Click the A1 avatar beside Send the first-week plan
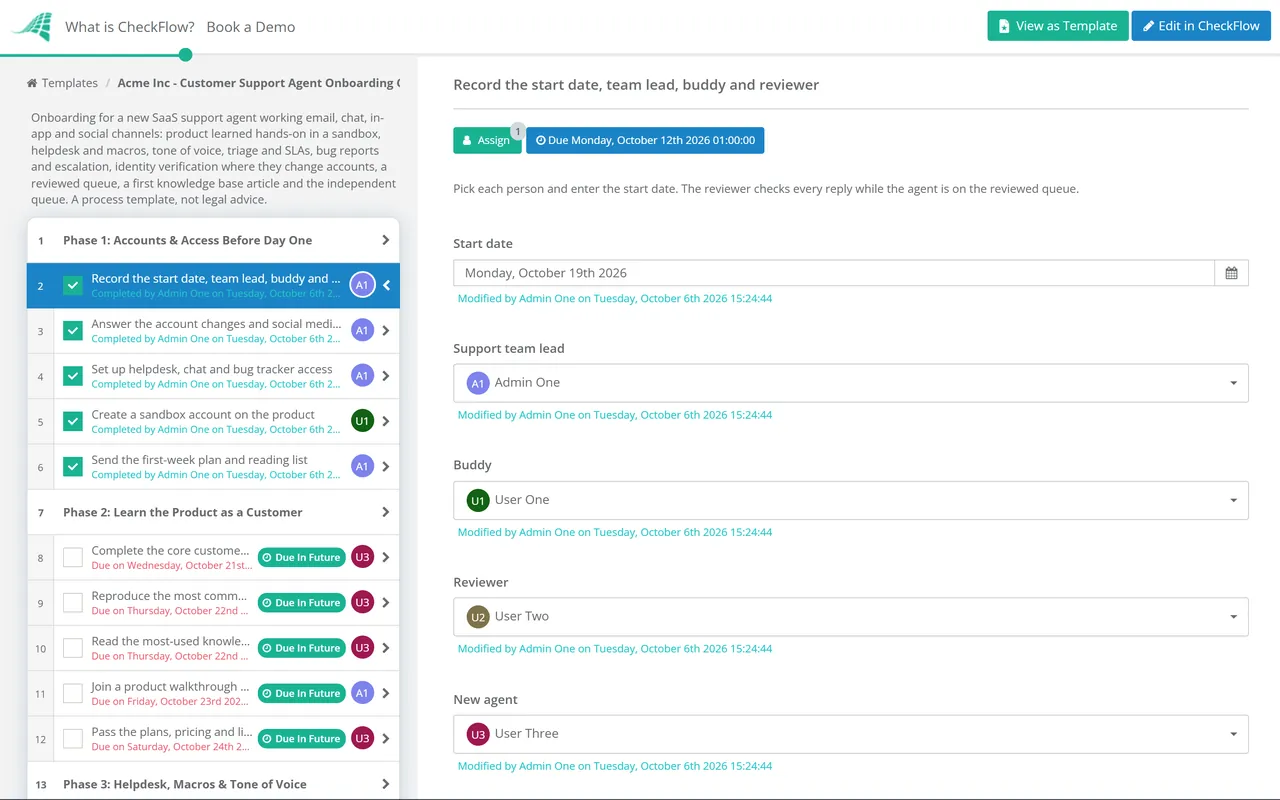 click(x=362, y=466)
